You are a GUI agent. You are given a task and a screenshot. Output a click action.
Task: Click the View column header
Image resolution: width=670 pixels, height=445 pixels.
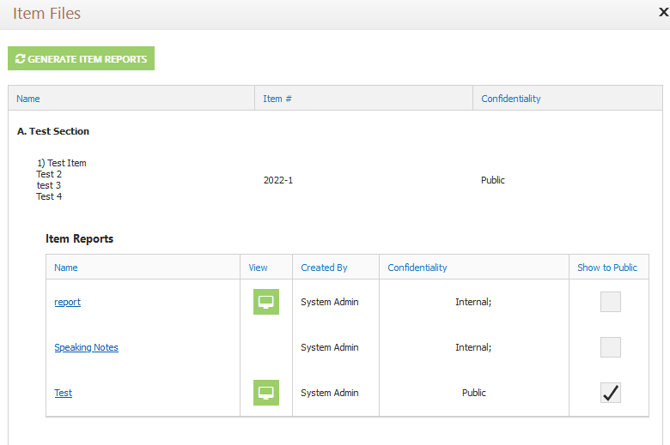coord(258,267)
